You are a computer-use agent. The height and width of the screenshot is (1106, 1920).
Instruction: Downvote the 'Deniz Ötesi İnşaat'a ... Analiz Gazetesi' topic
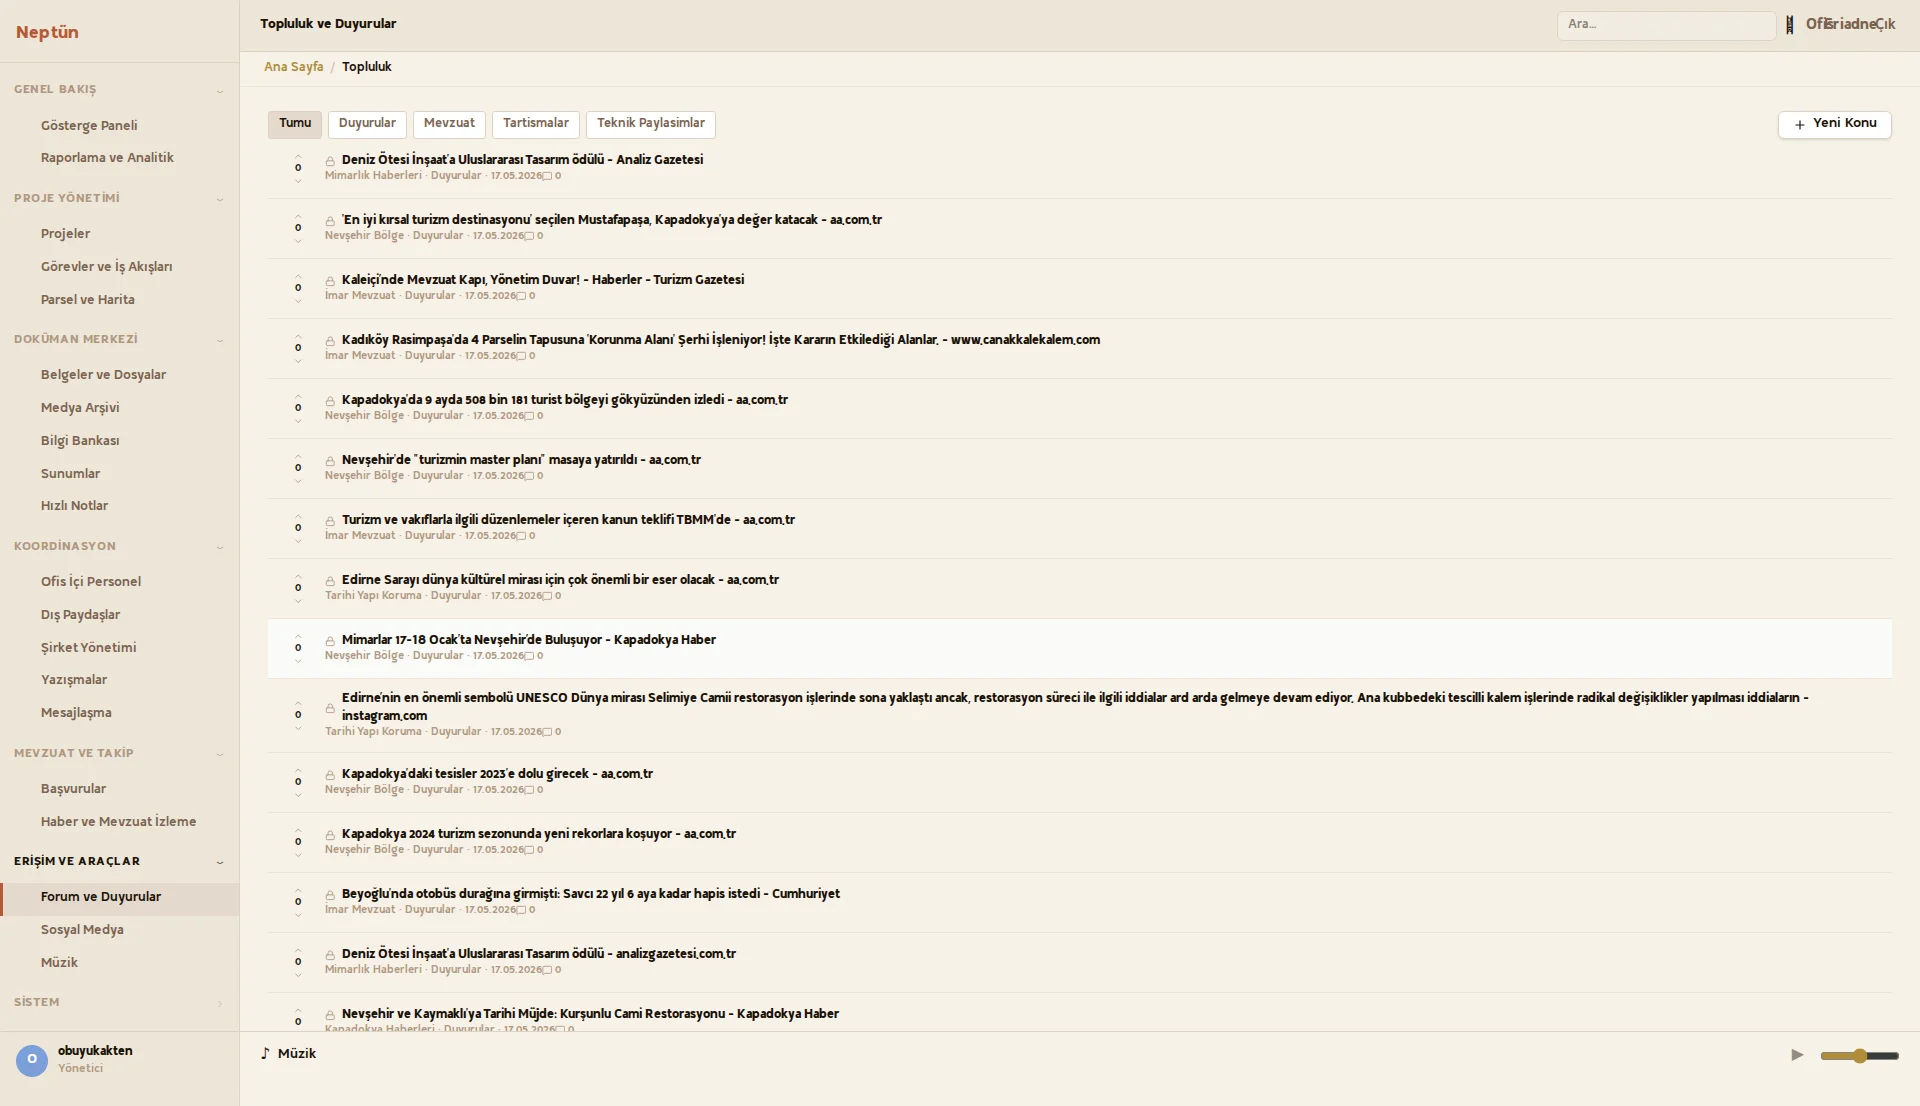tap(298, 180)
